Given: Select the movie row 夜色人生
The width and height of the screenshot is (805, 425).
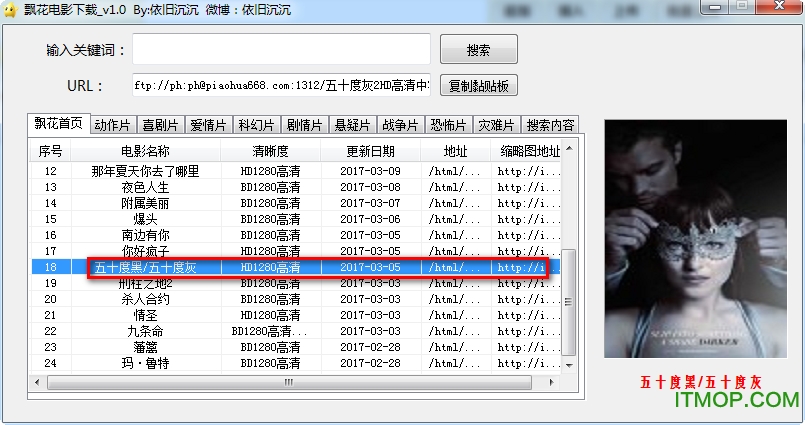Looking at the screenshot, I should [x=296, y=187].
